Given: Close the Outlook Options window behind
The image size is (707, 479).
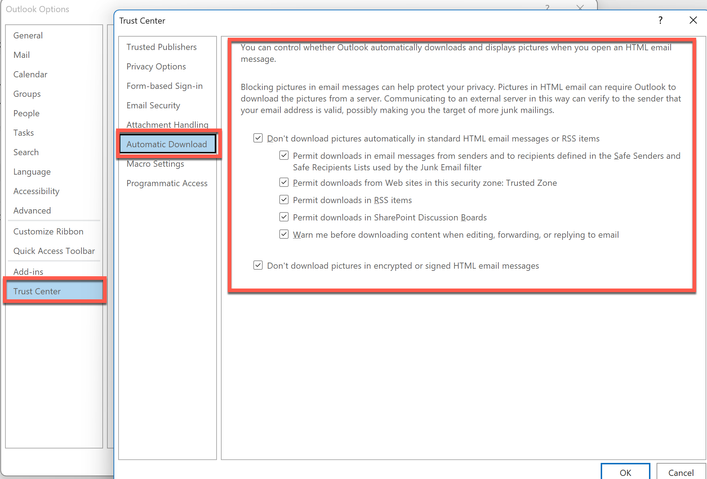Looking at the screenshot, I should 580,7.
